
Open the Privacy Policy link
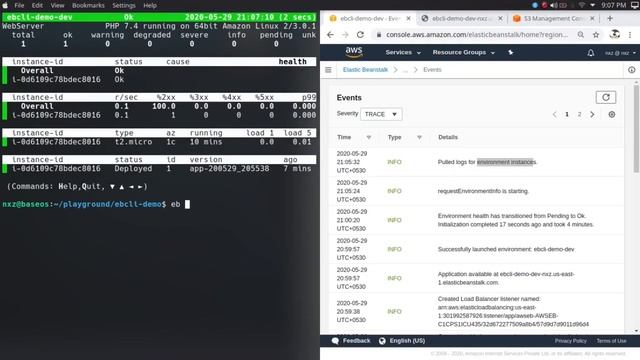tap(570, 341)
